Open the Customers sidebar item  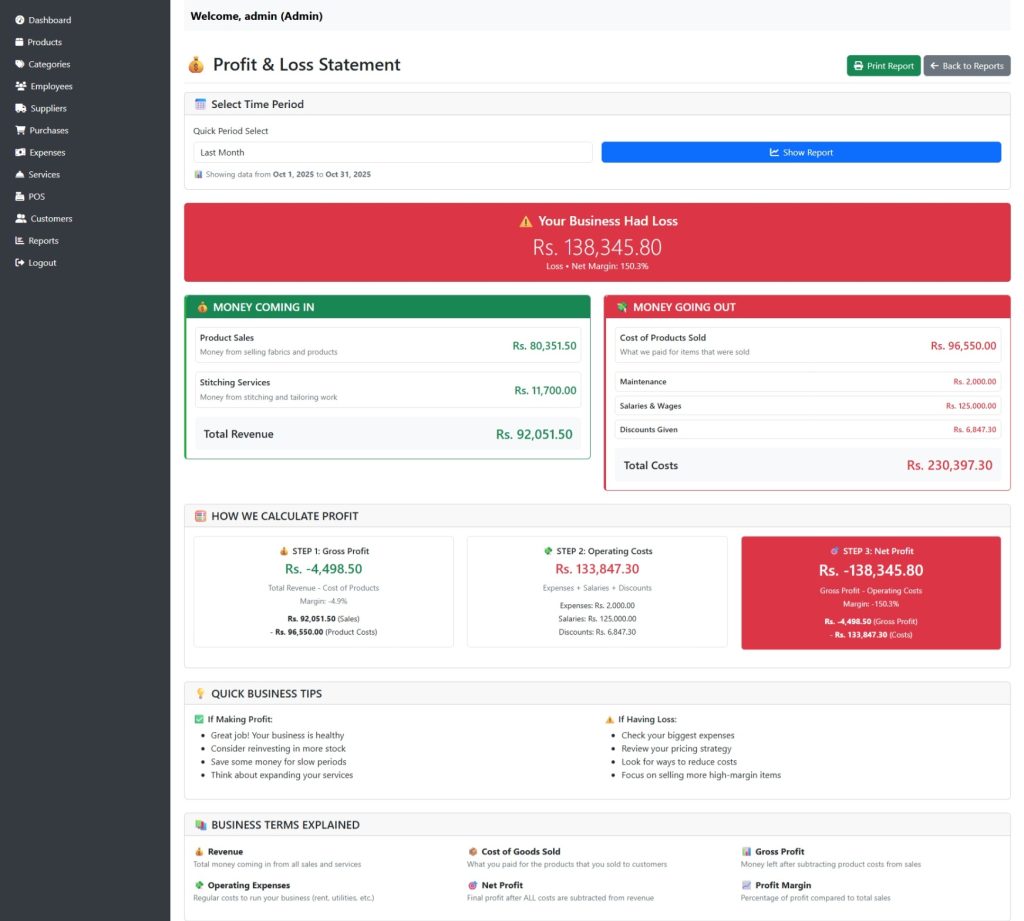point(50,219)
